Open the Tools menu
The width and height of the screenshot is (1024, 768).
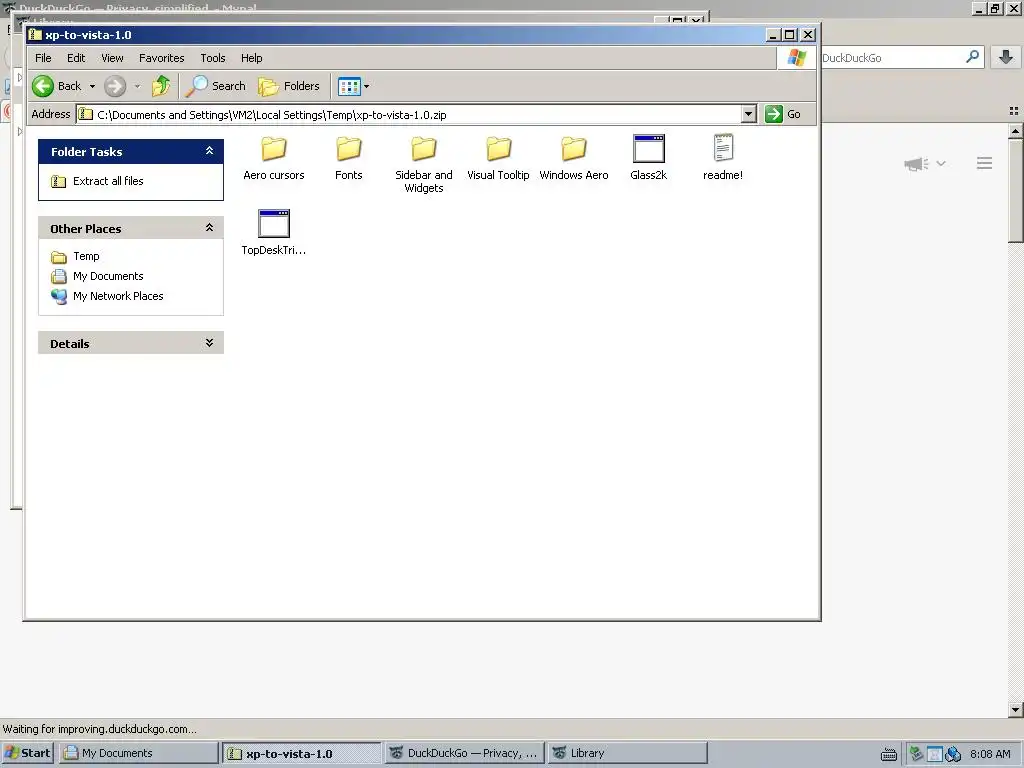[213, 58]
